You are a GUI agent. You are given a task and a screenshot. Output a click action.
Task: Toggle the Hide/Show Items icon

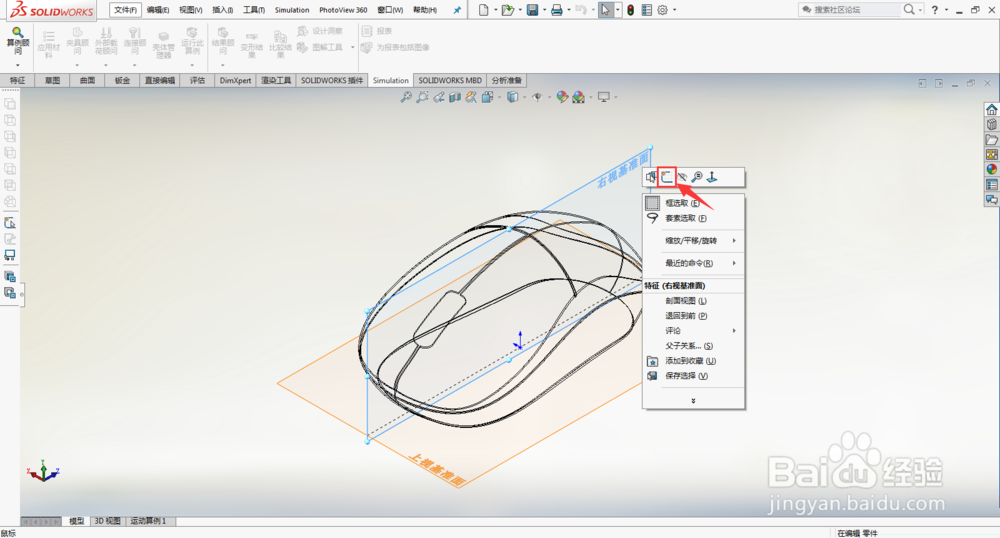[537, 97]
